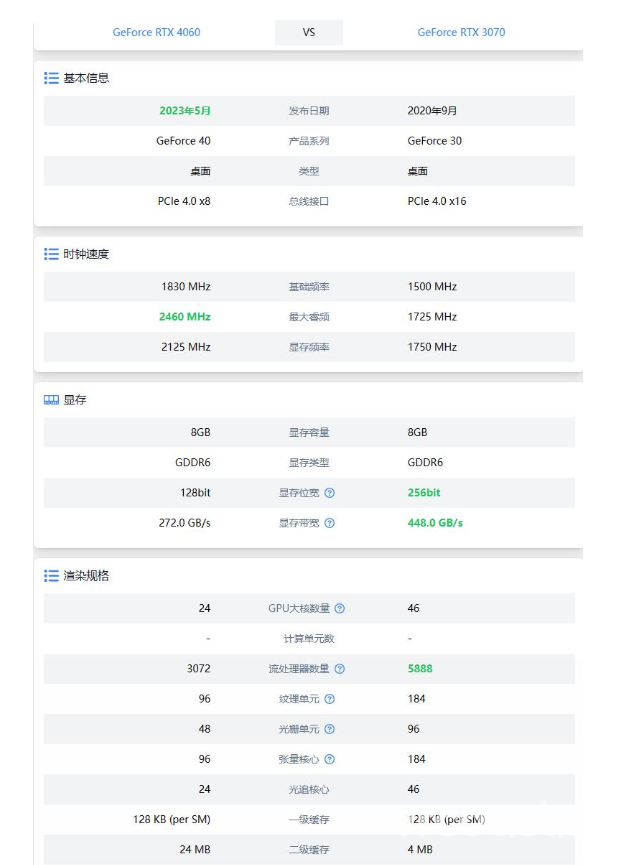
Task: Open the GeForce RTX 4060 link
Action: [156, 32]
